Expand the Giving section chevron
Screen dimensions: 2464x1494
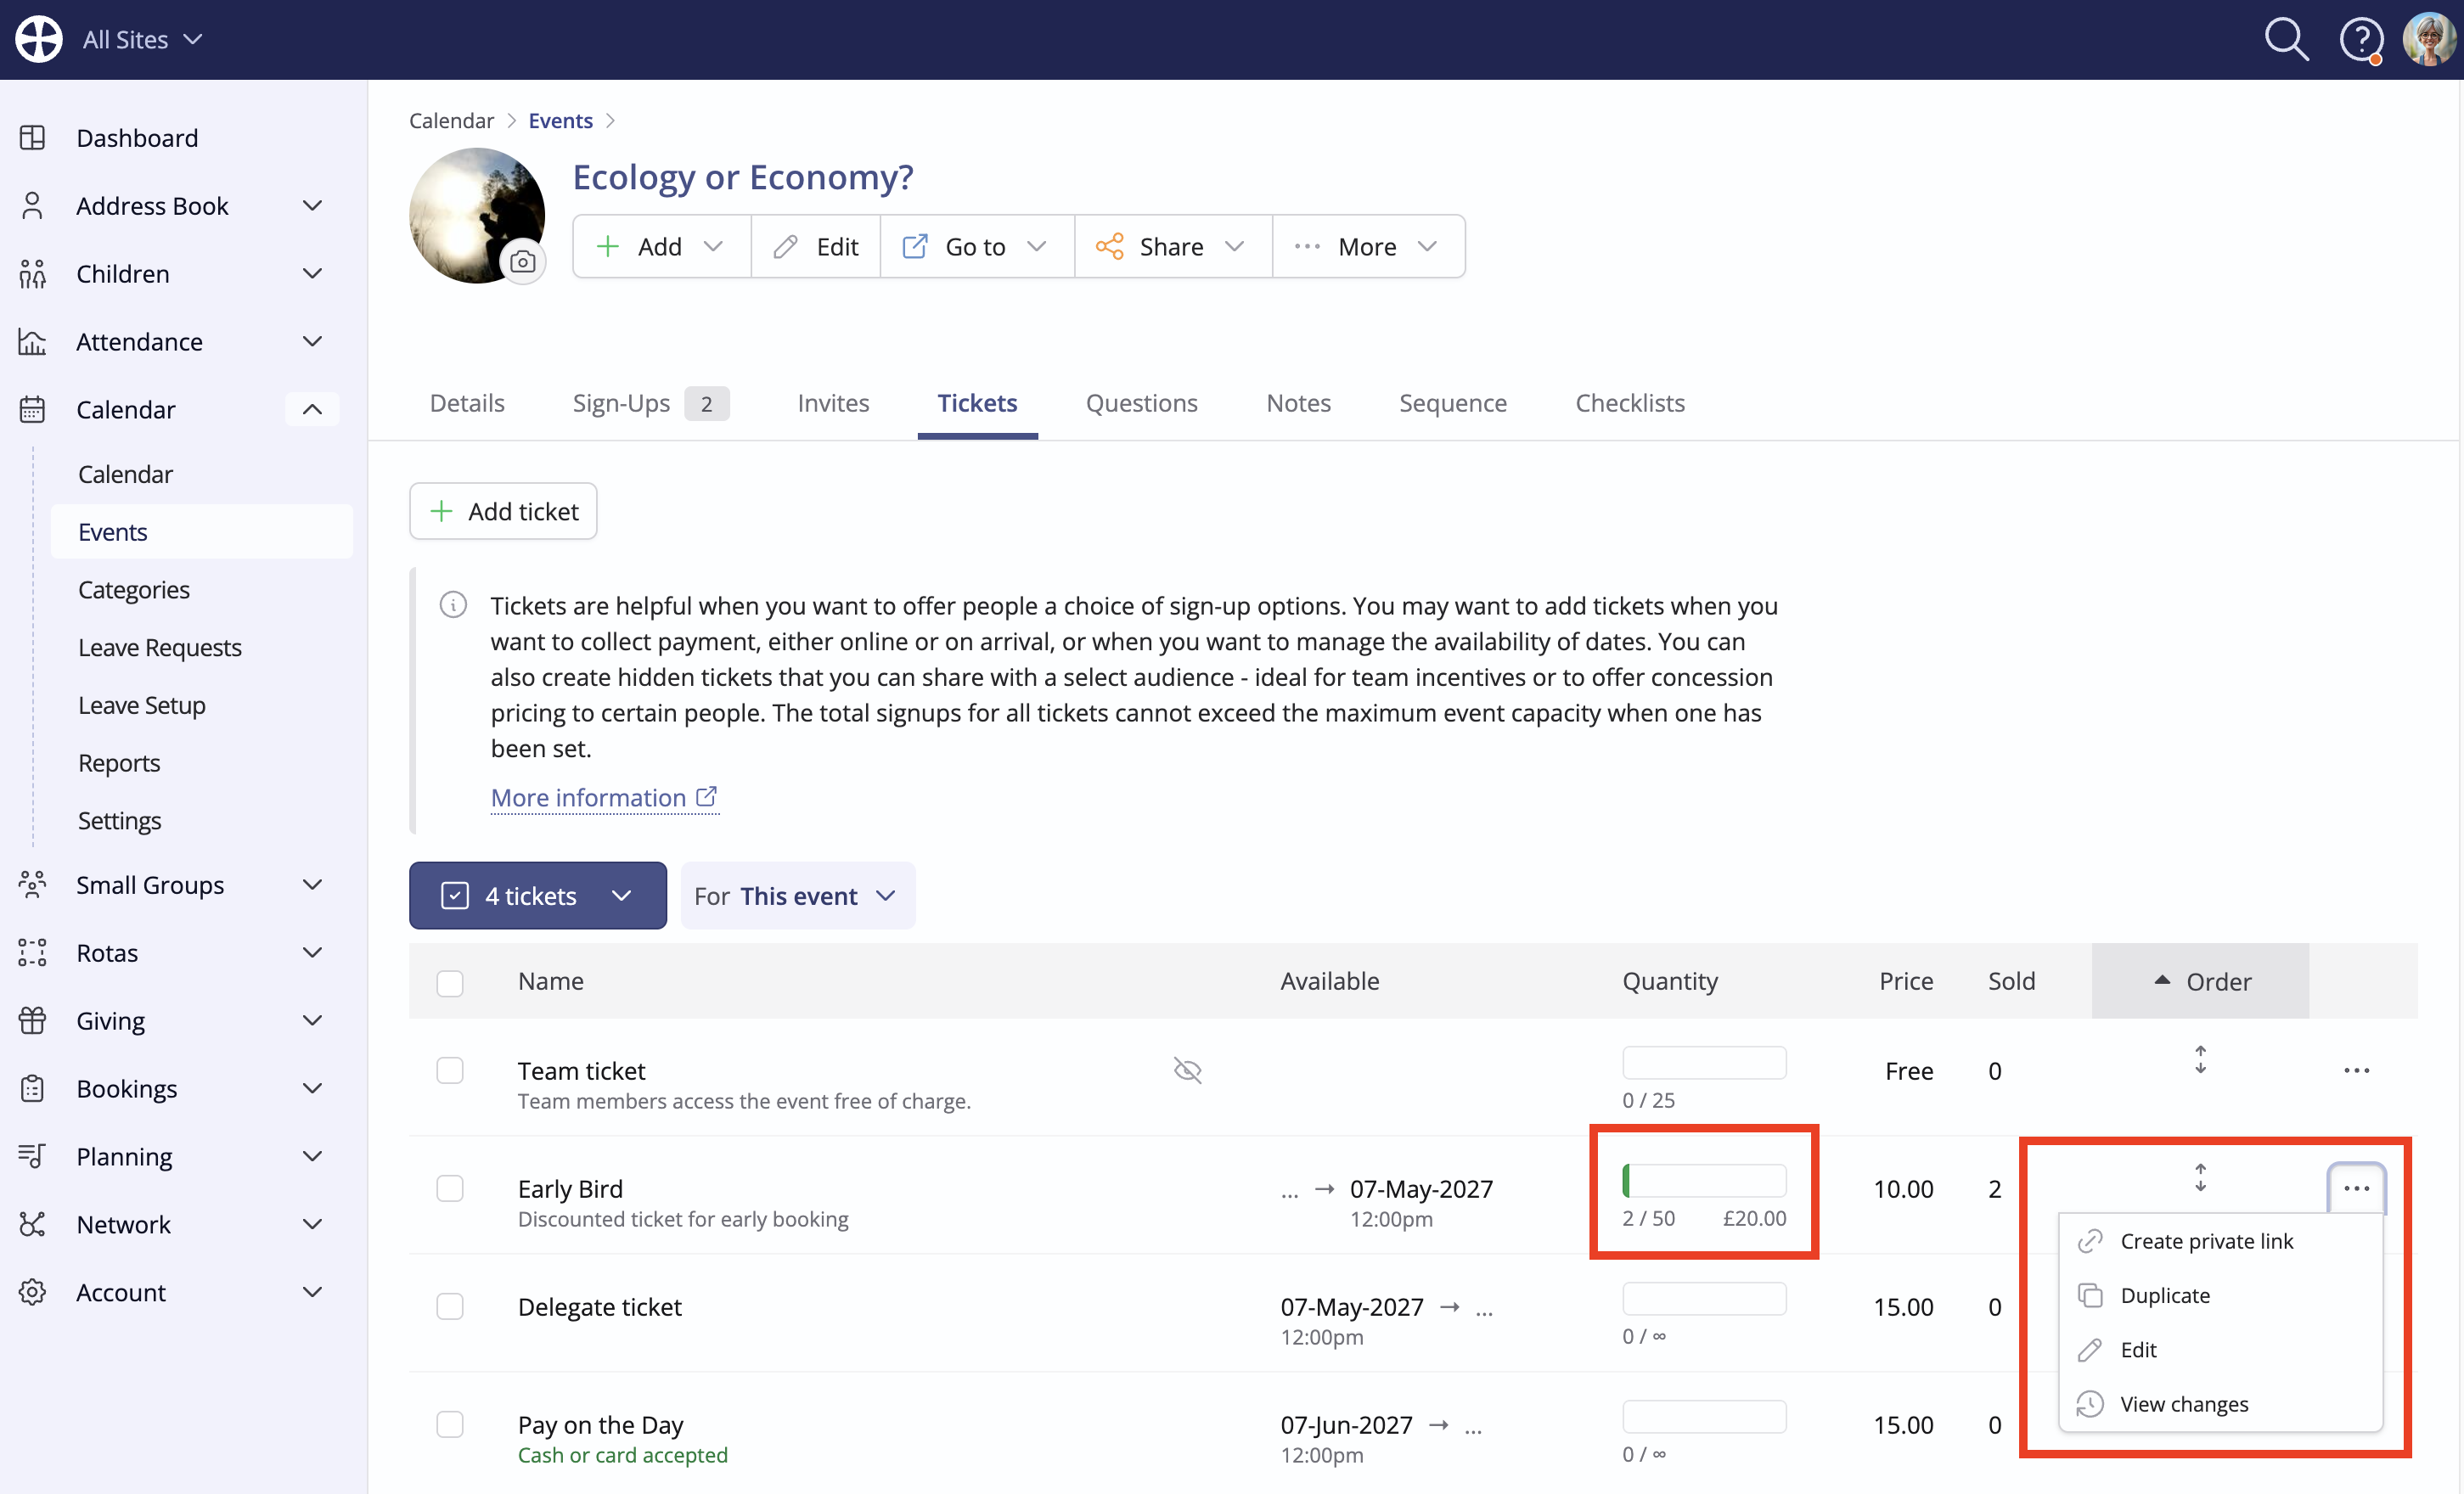click(x=312, y=1021)
